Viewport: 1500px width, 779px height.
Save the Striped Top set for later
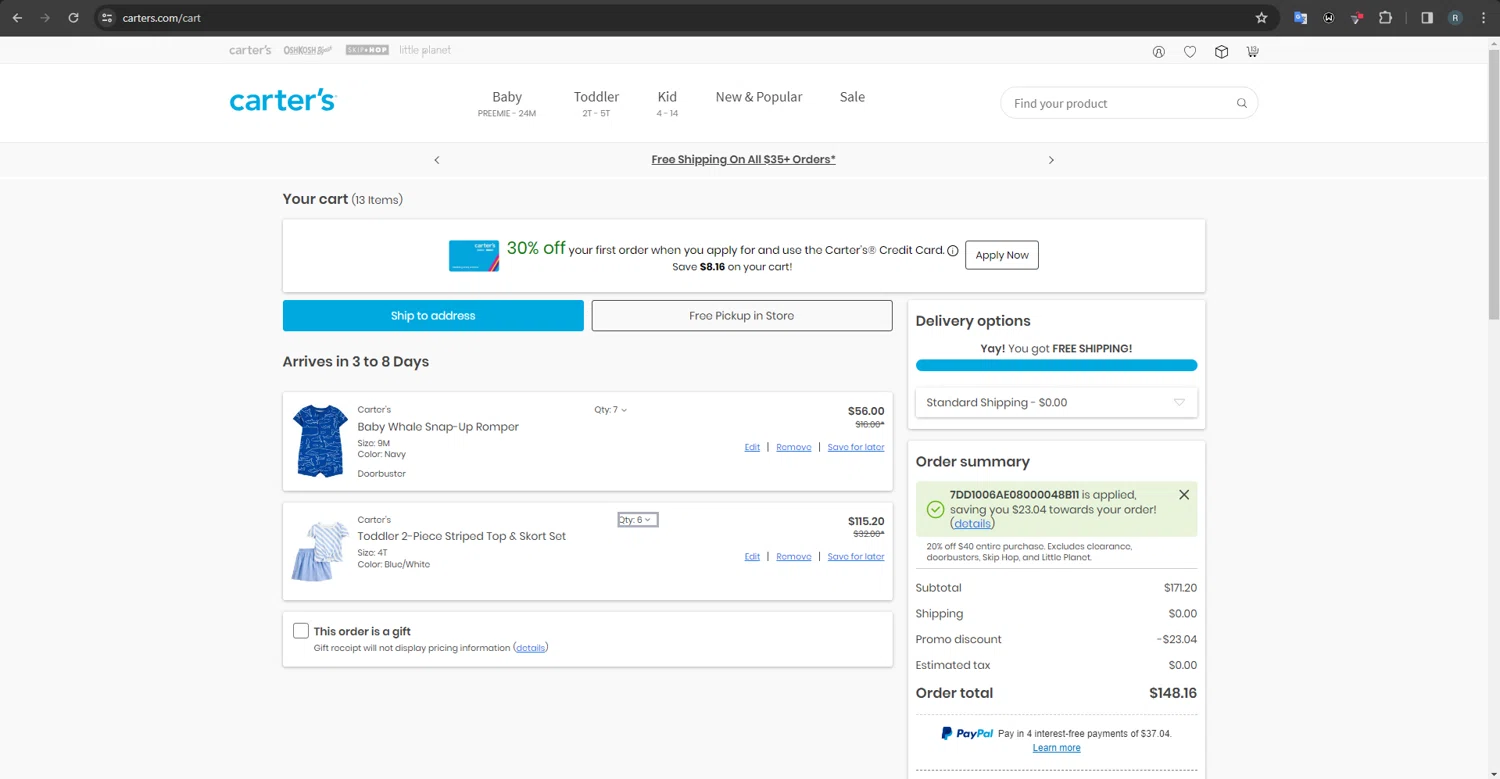(856, 557)
